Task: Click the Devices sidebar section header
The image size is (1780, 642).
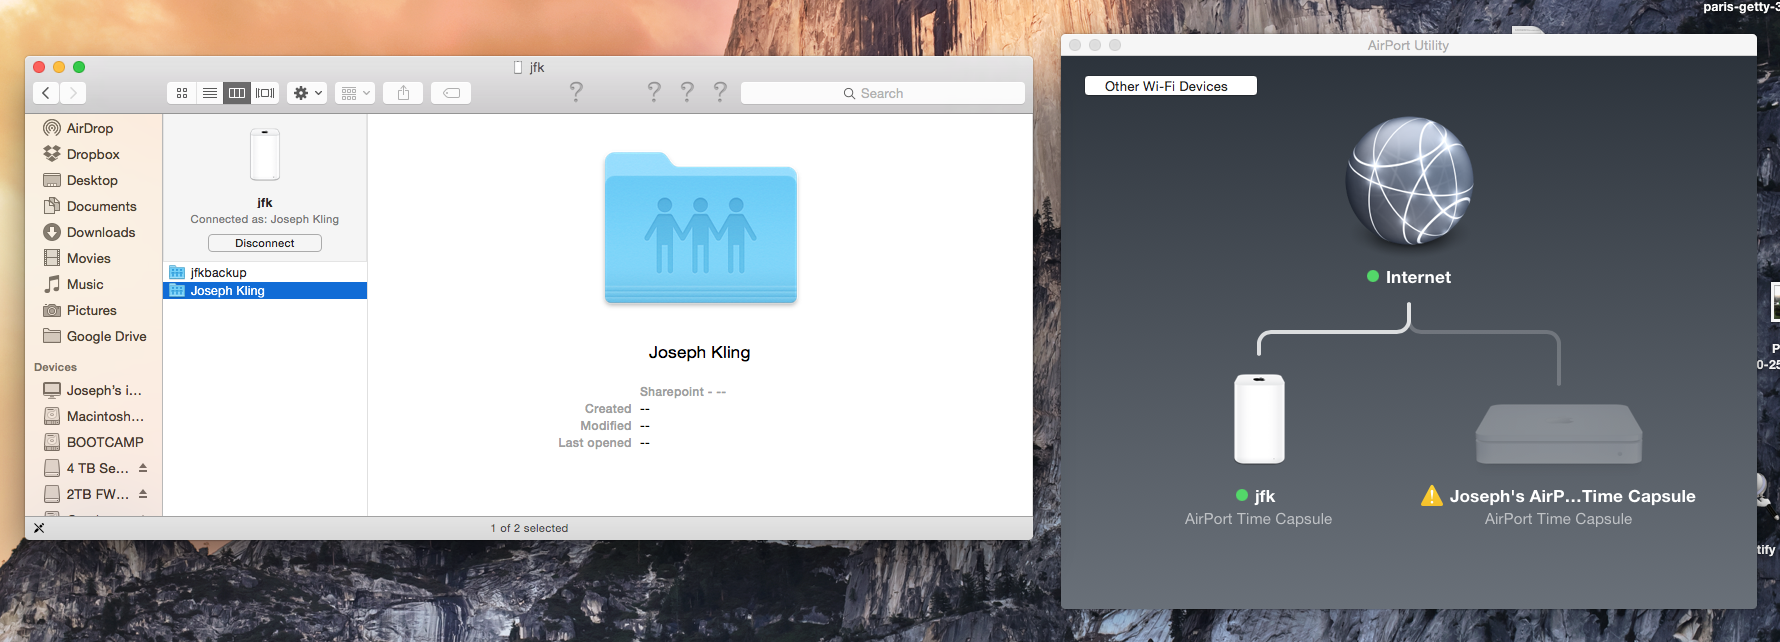Action: [x=55, y=367]
